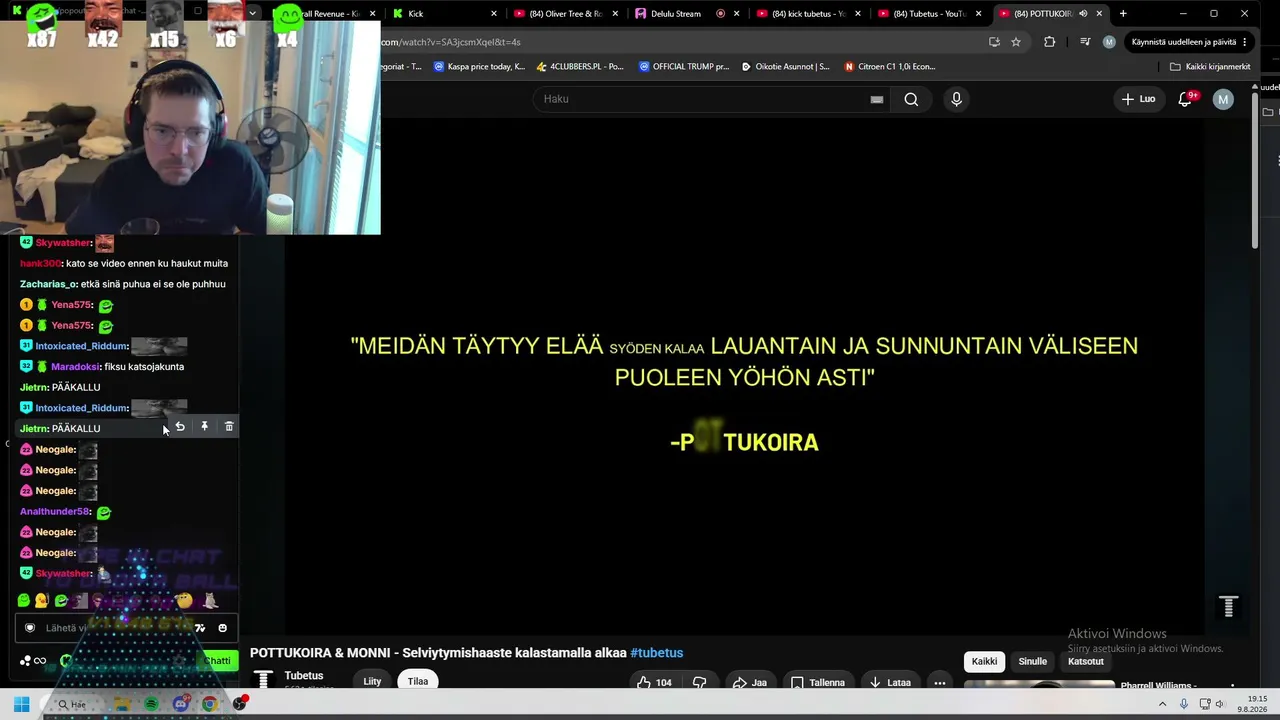Send message with the green Chatti button
The width and height of the screenshot is (1280, 720).
[x=217, y=660]
